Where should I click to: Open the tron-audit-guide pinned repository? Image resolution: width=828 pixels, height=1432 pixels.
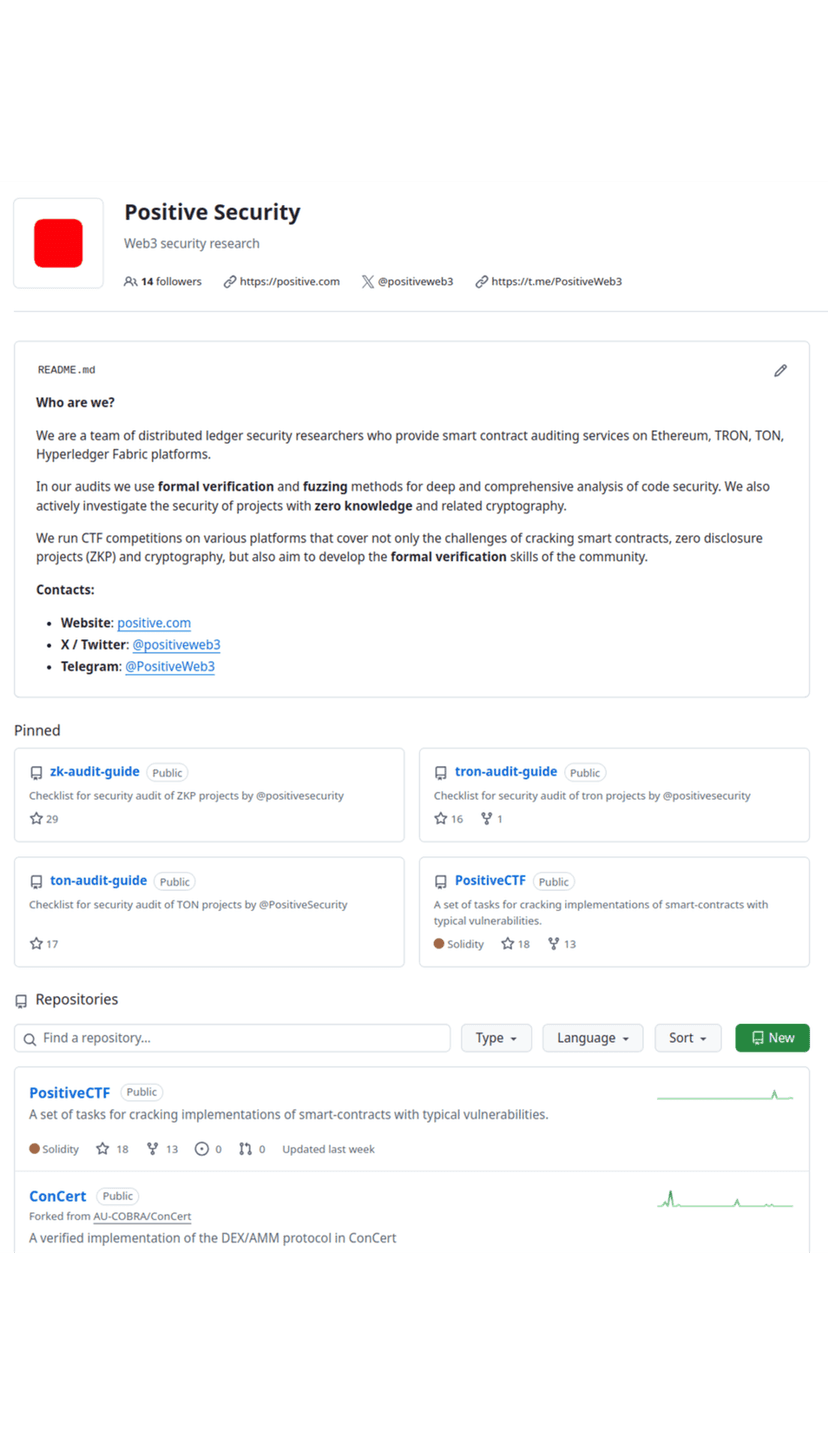coord(506,772)
